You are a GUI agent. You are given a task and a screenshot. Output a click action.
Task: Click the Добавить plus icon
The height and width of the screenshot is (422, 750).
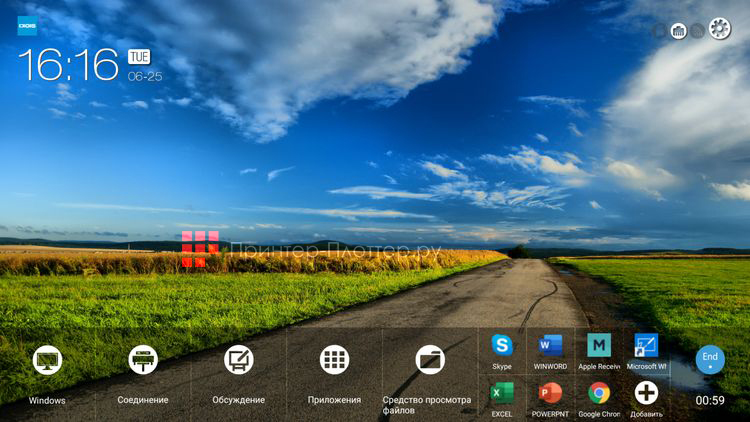click(646, 393)
